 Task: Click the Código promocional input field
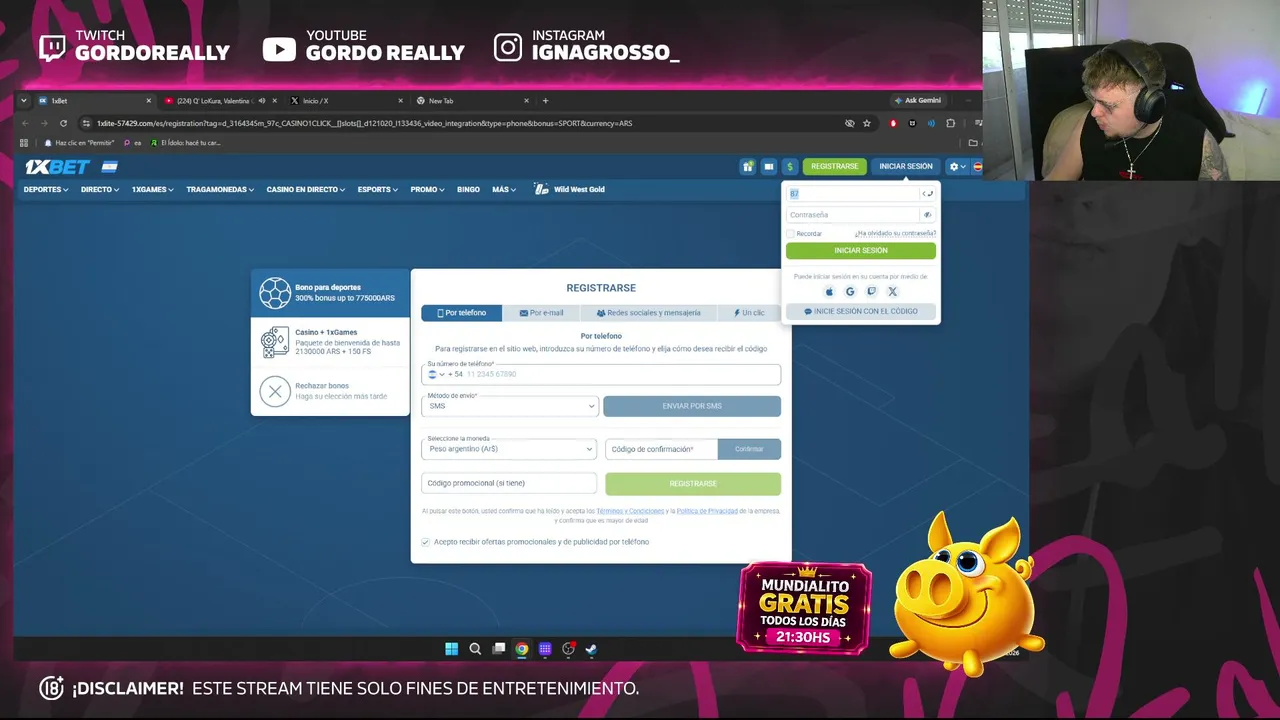[x=509, y=484]
